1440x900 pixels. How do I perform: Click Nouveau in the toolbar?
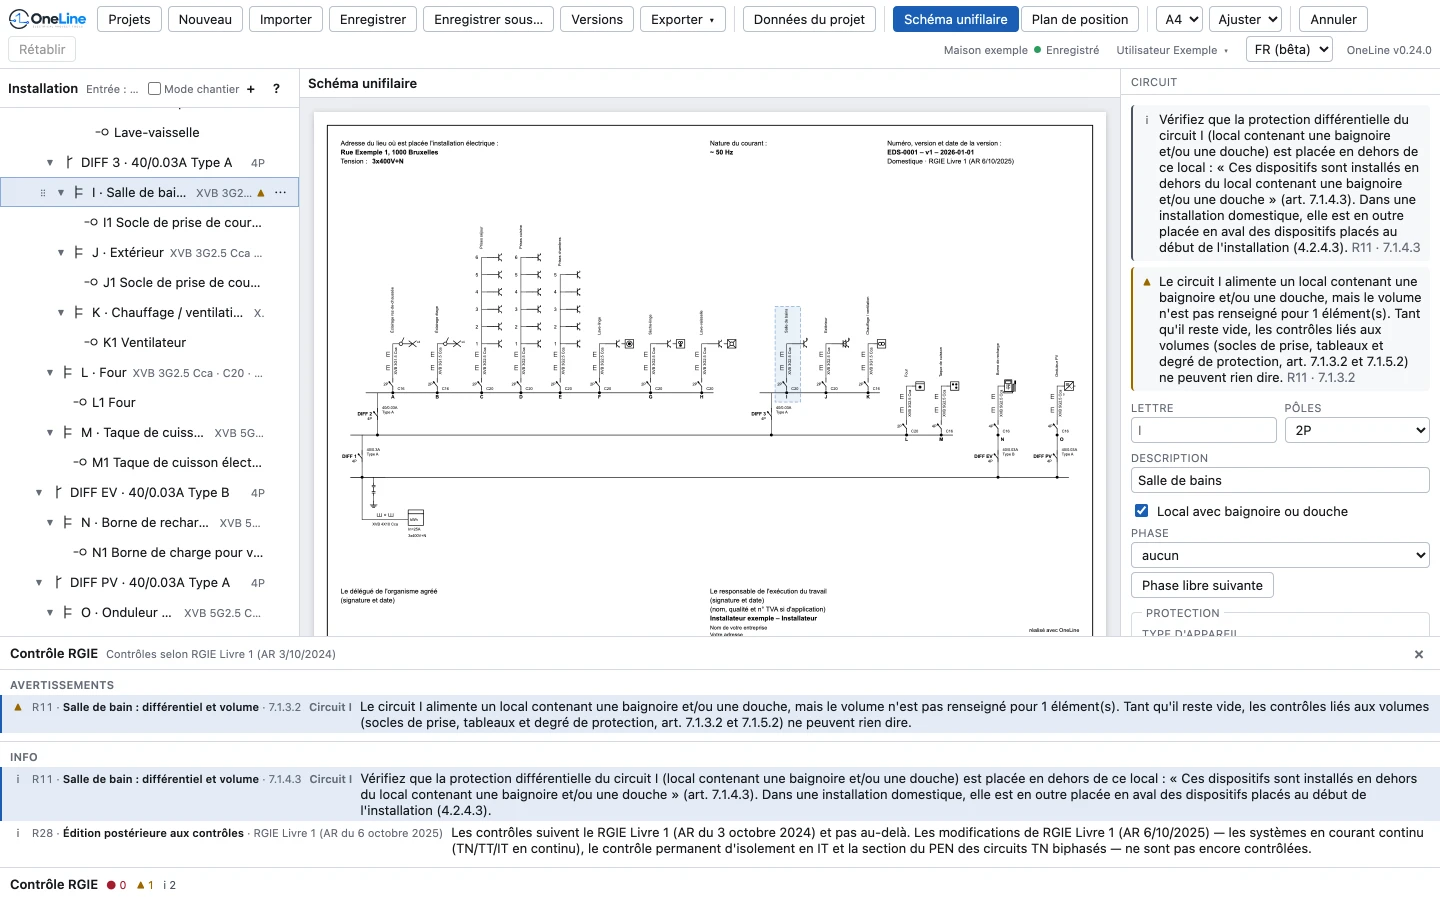[x=205, y=19]
